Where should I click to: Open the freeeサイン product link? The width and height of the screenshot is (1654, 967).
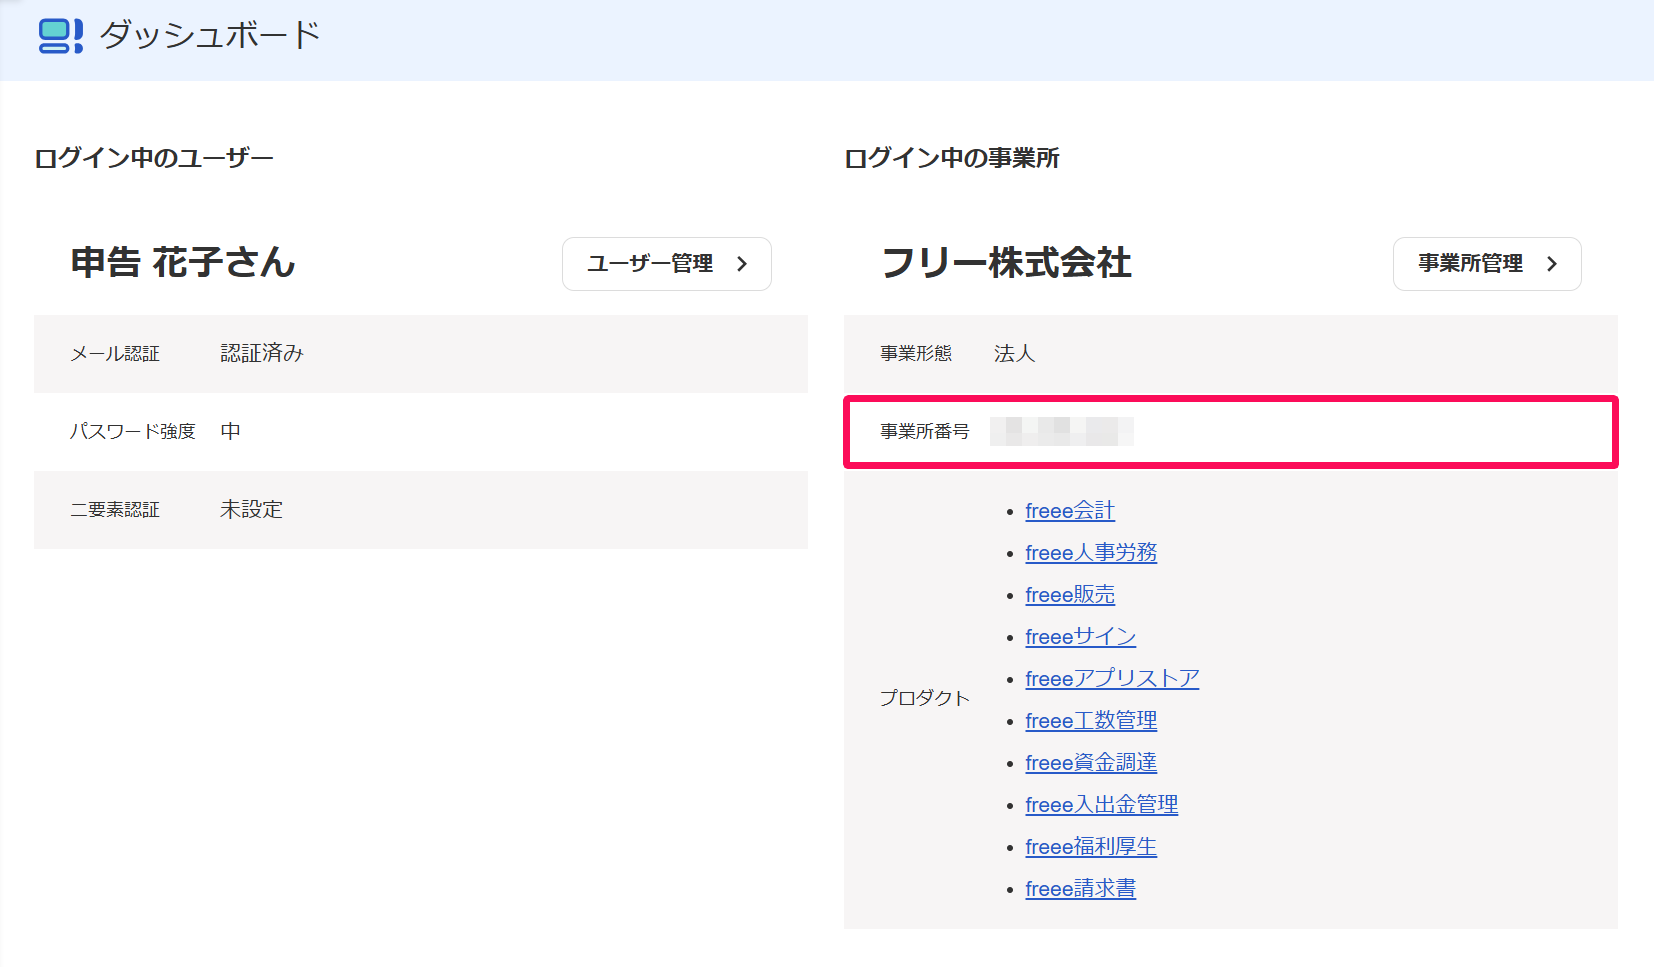1080,636
